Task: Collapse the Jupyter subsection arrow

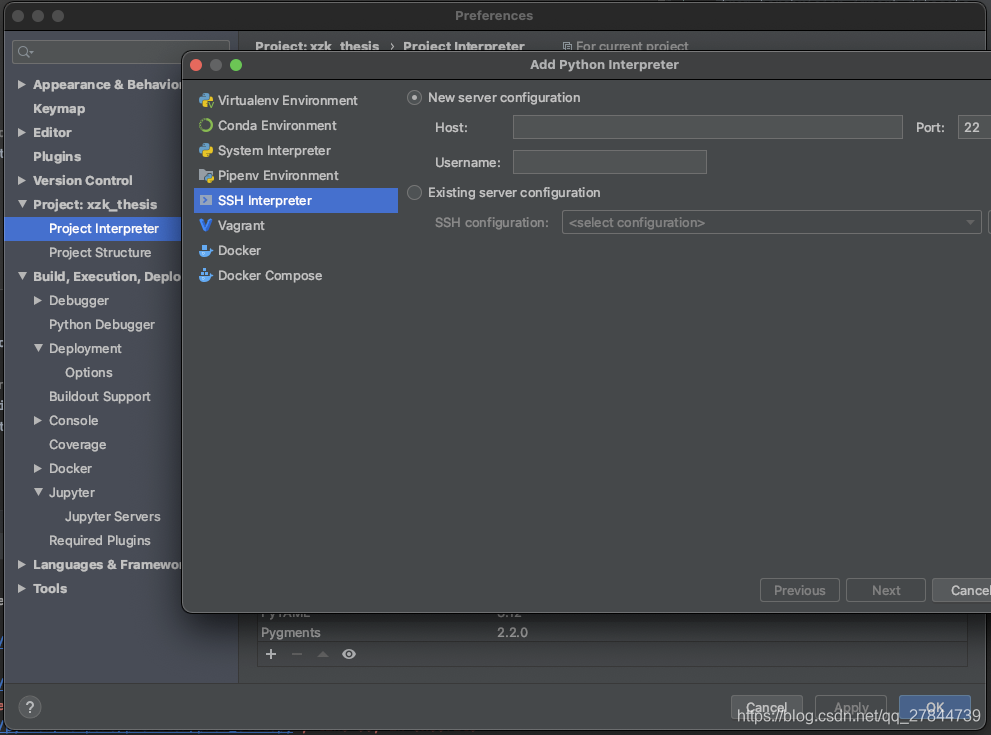Action: tap(39, 492)
